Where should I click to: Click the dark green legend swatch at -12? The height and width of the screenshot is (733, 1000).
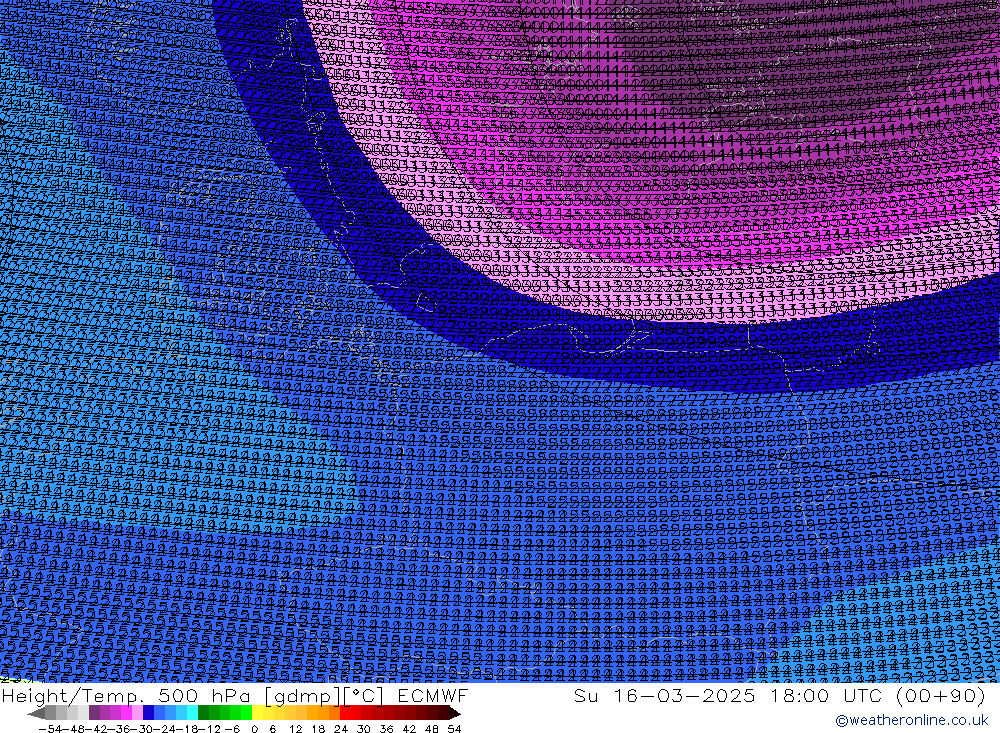point(203,713)
